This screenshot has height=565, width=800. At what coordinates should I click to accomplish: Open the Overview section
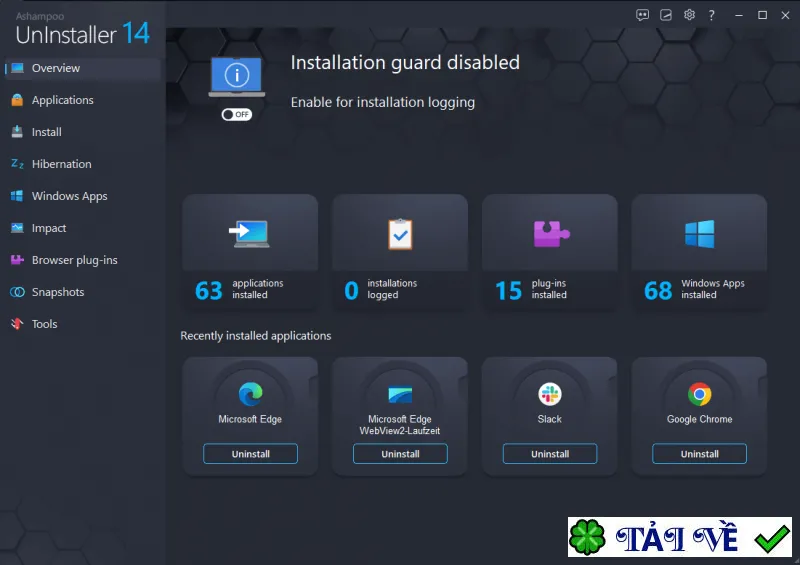click(83, 68)
